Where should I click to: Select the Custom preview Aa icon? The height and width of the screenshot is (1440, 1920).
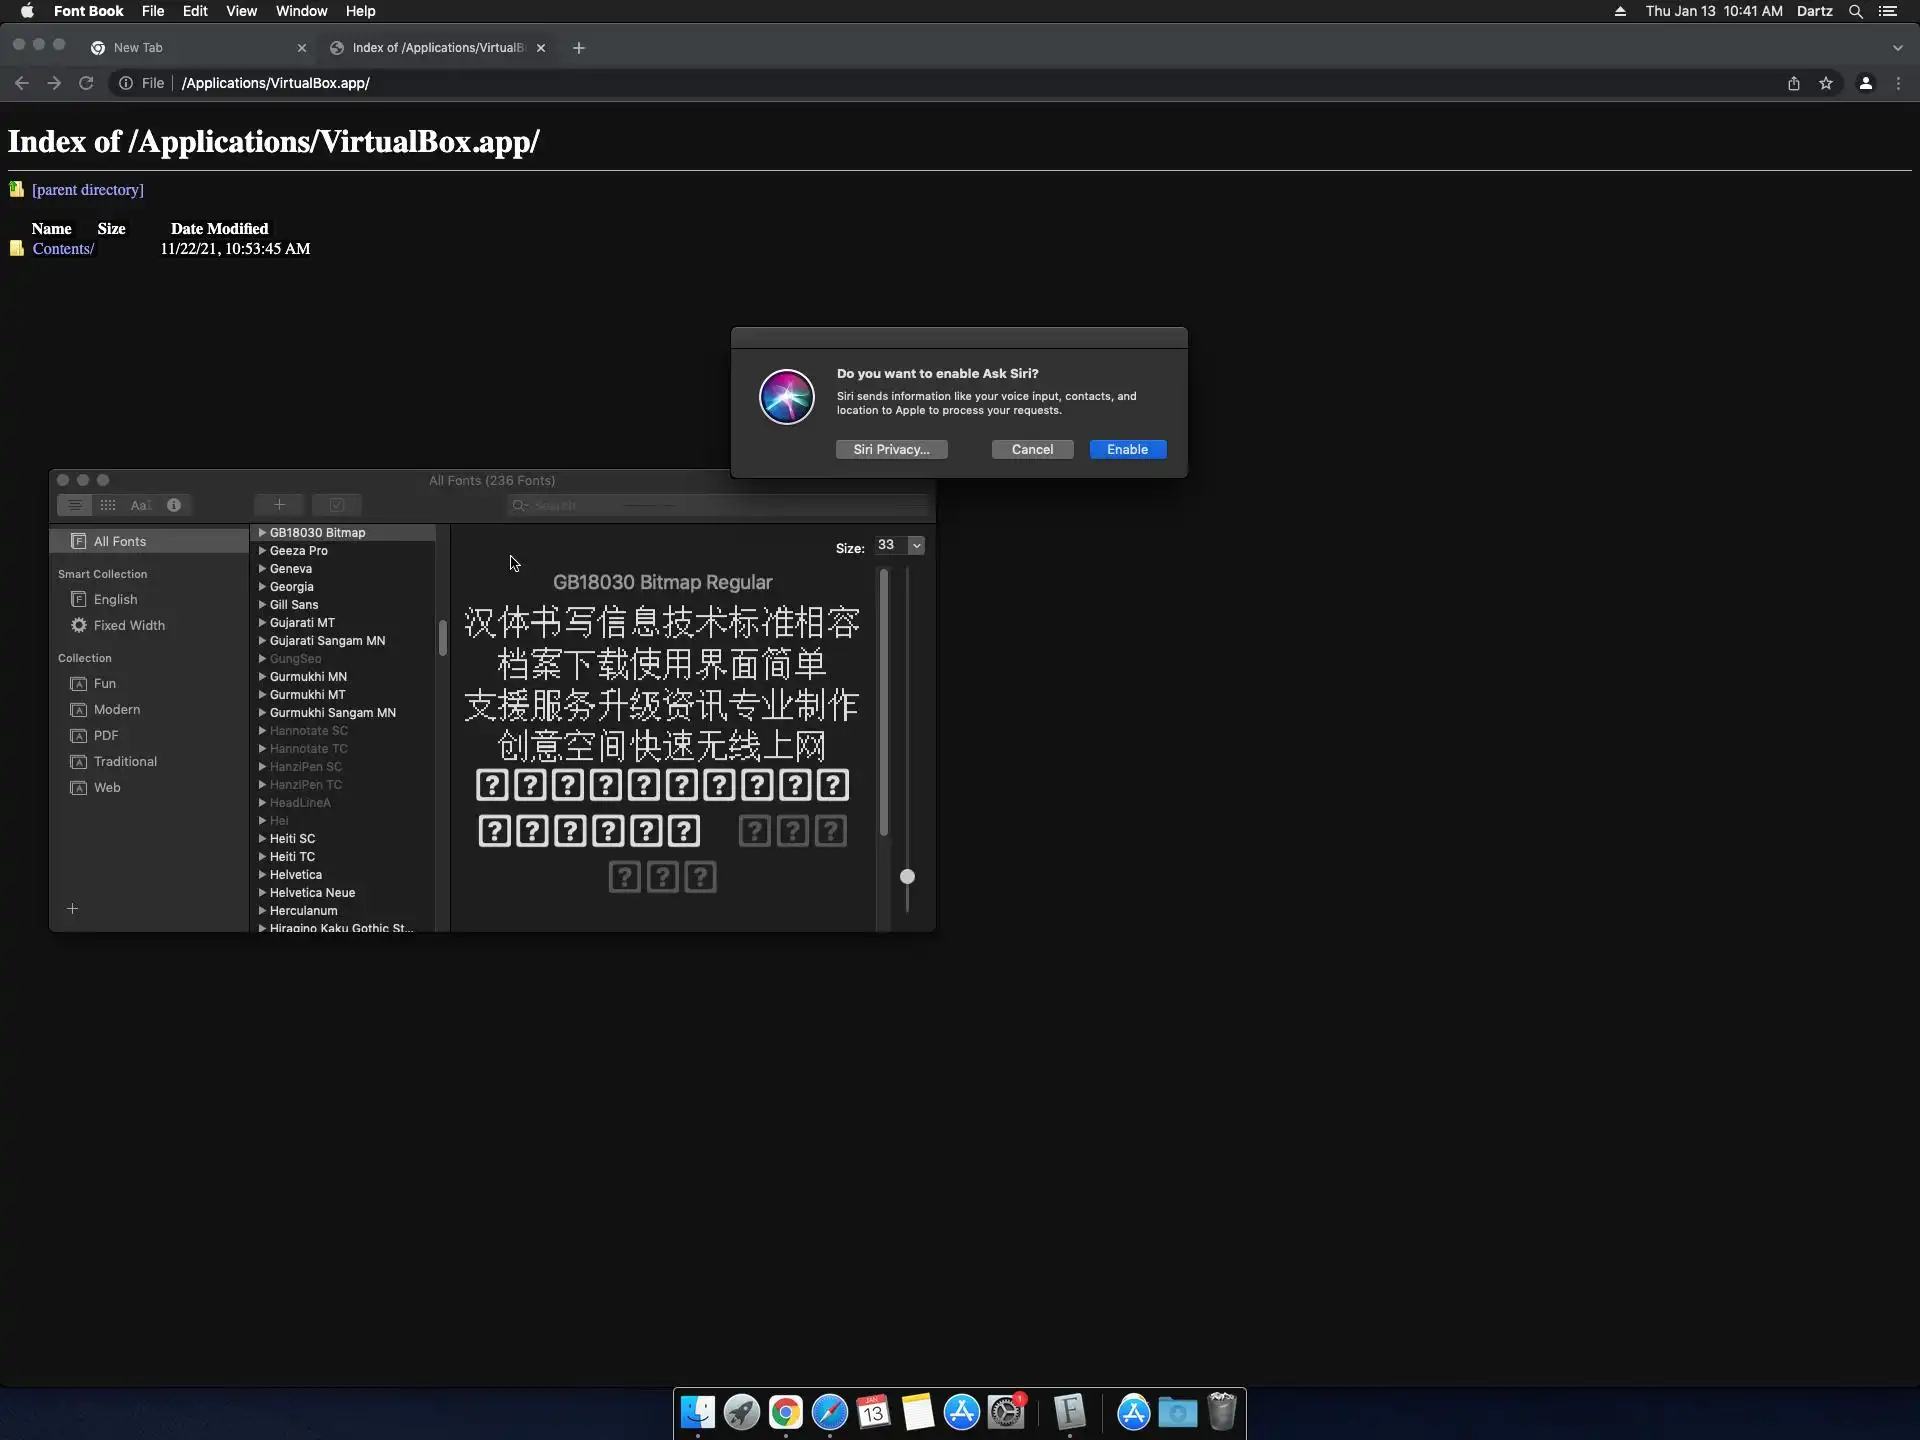140,505
